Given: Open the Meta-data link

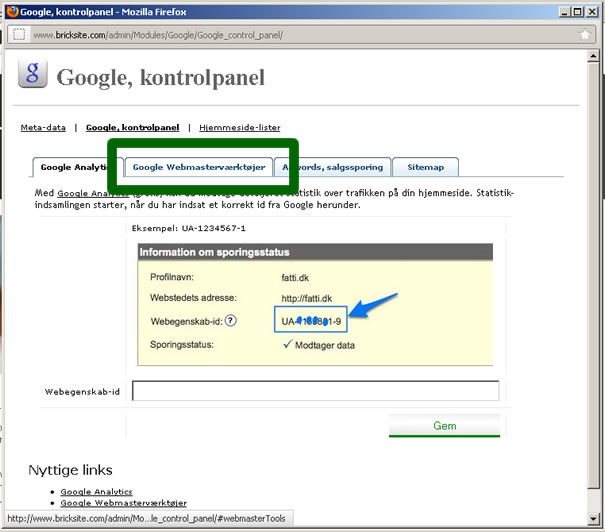Looking at the screenshot, I should click(x=43, y=128).
